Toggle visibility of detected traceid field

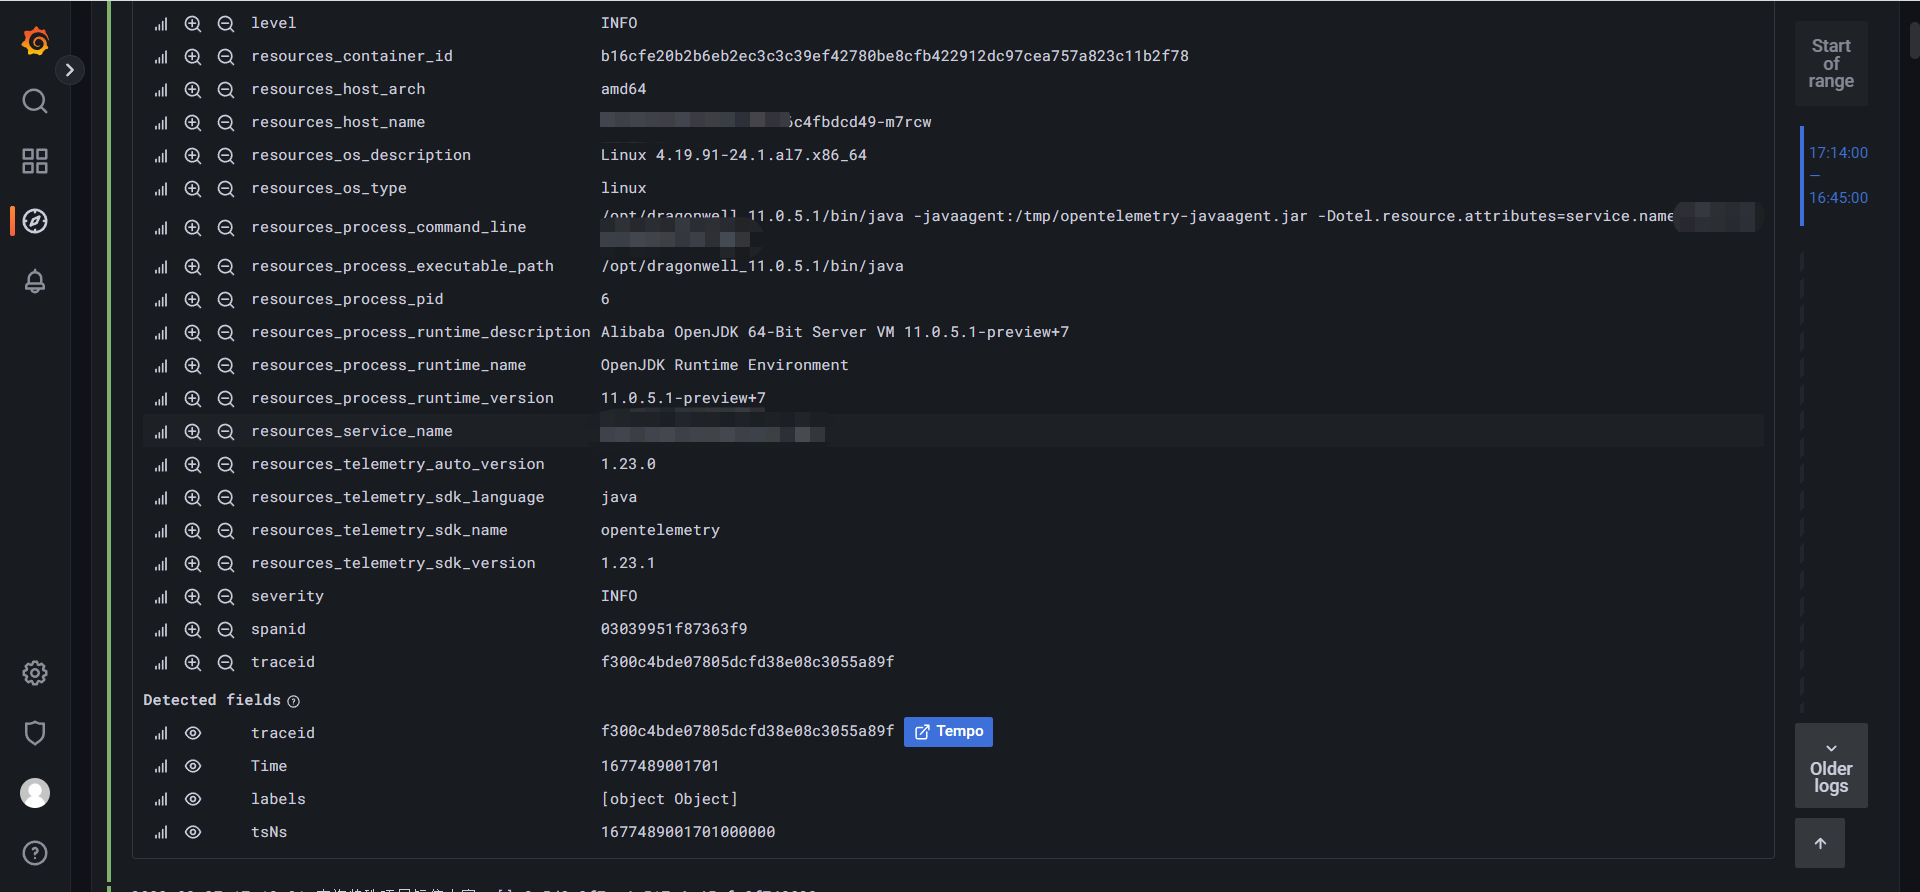(x=193, y=733)
